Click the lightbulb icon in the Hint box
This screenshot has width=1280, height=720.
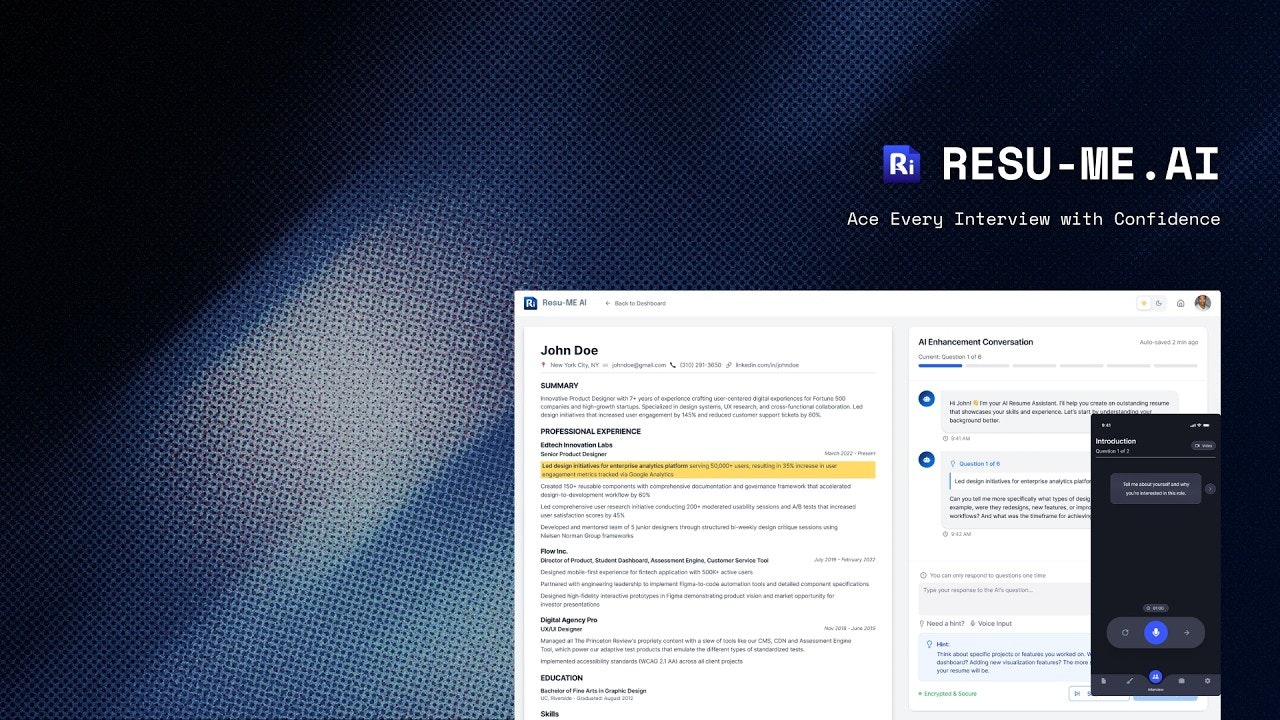coord(929,645)
